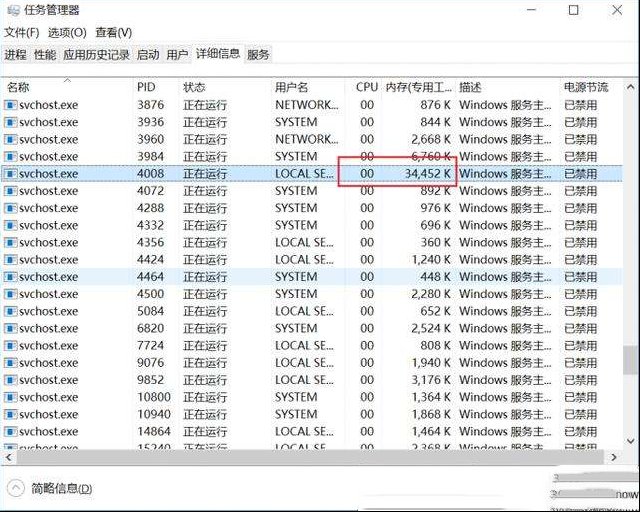Screen dimensions: 640x512
Task: Select the memory value 34,452 K
Action: 427,174
